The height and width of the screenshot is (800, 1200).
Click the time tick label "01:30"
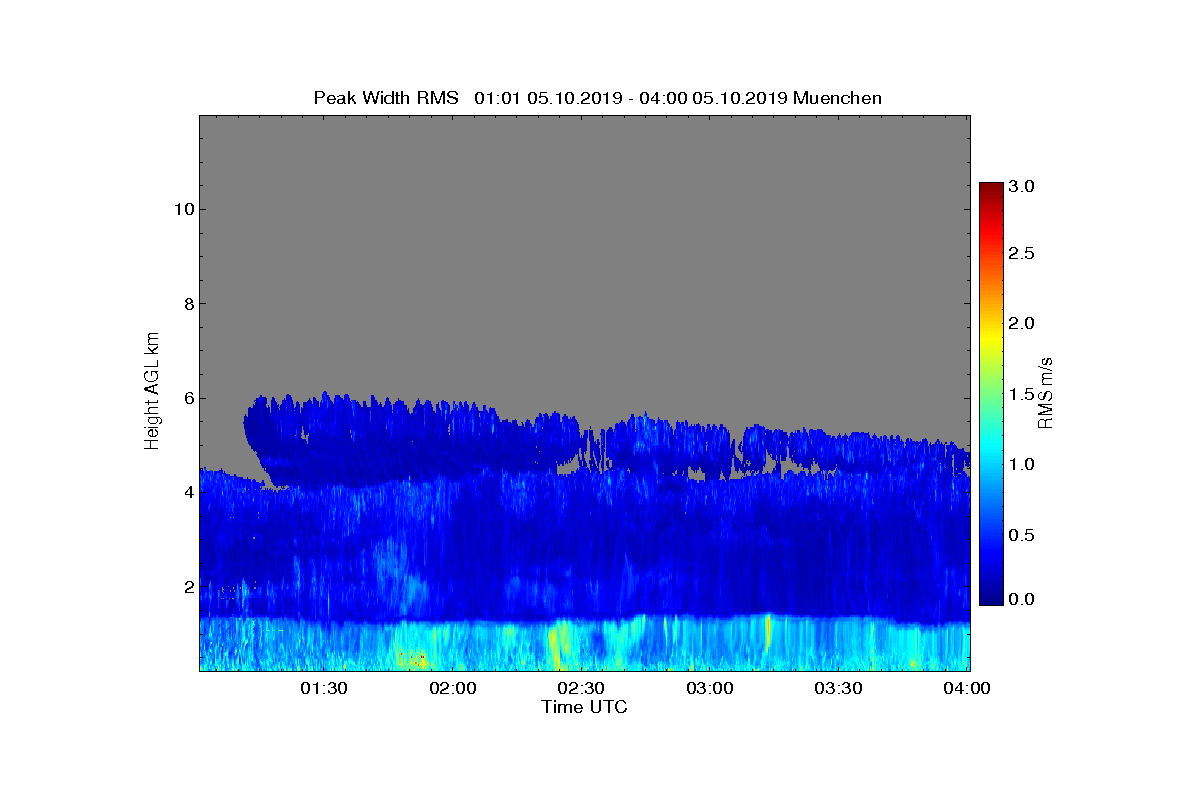pyautogui.click(x=325, y=688)
